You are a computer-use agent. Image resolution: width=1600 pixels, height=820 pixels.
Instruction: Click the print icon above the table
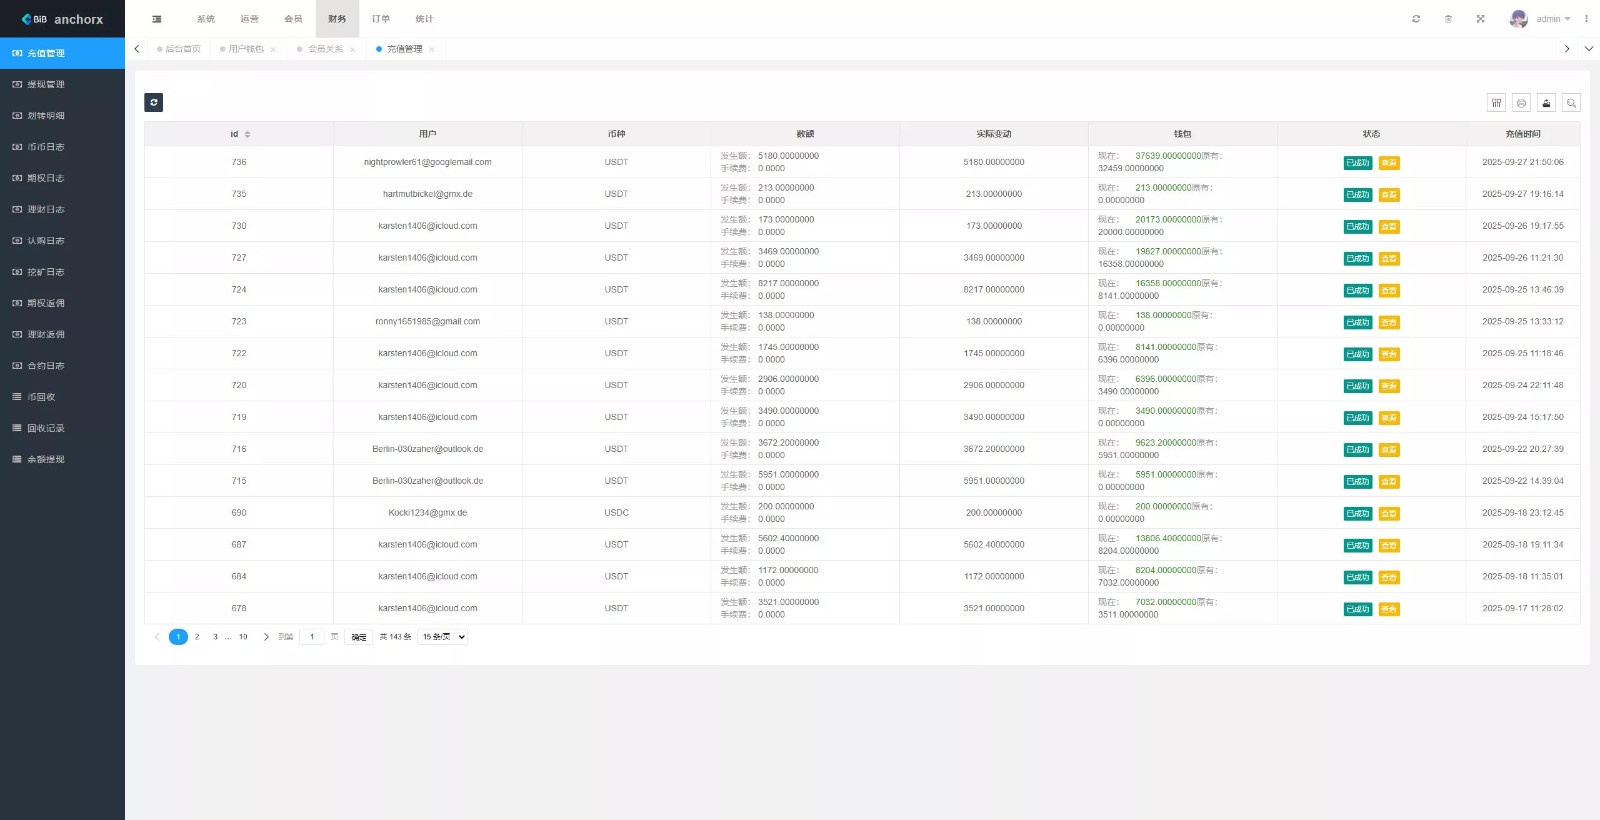1521,102
